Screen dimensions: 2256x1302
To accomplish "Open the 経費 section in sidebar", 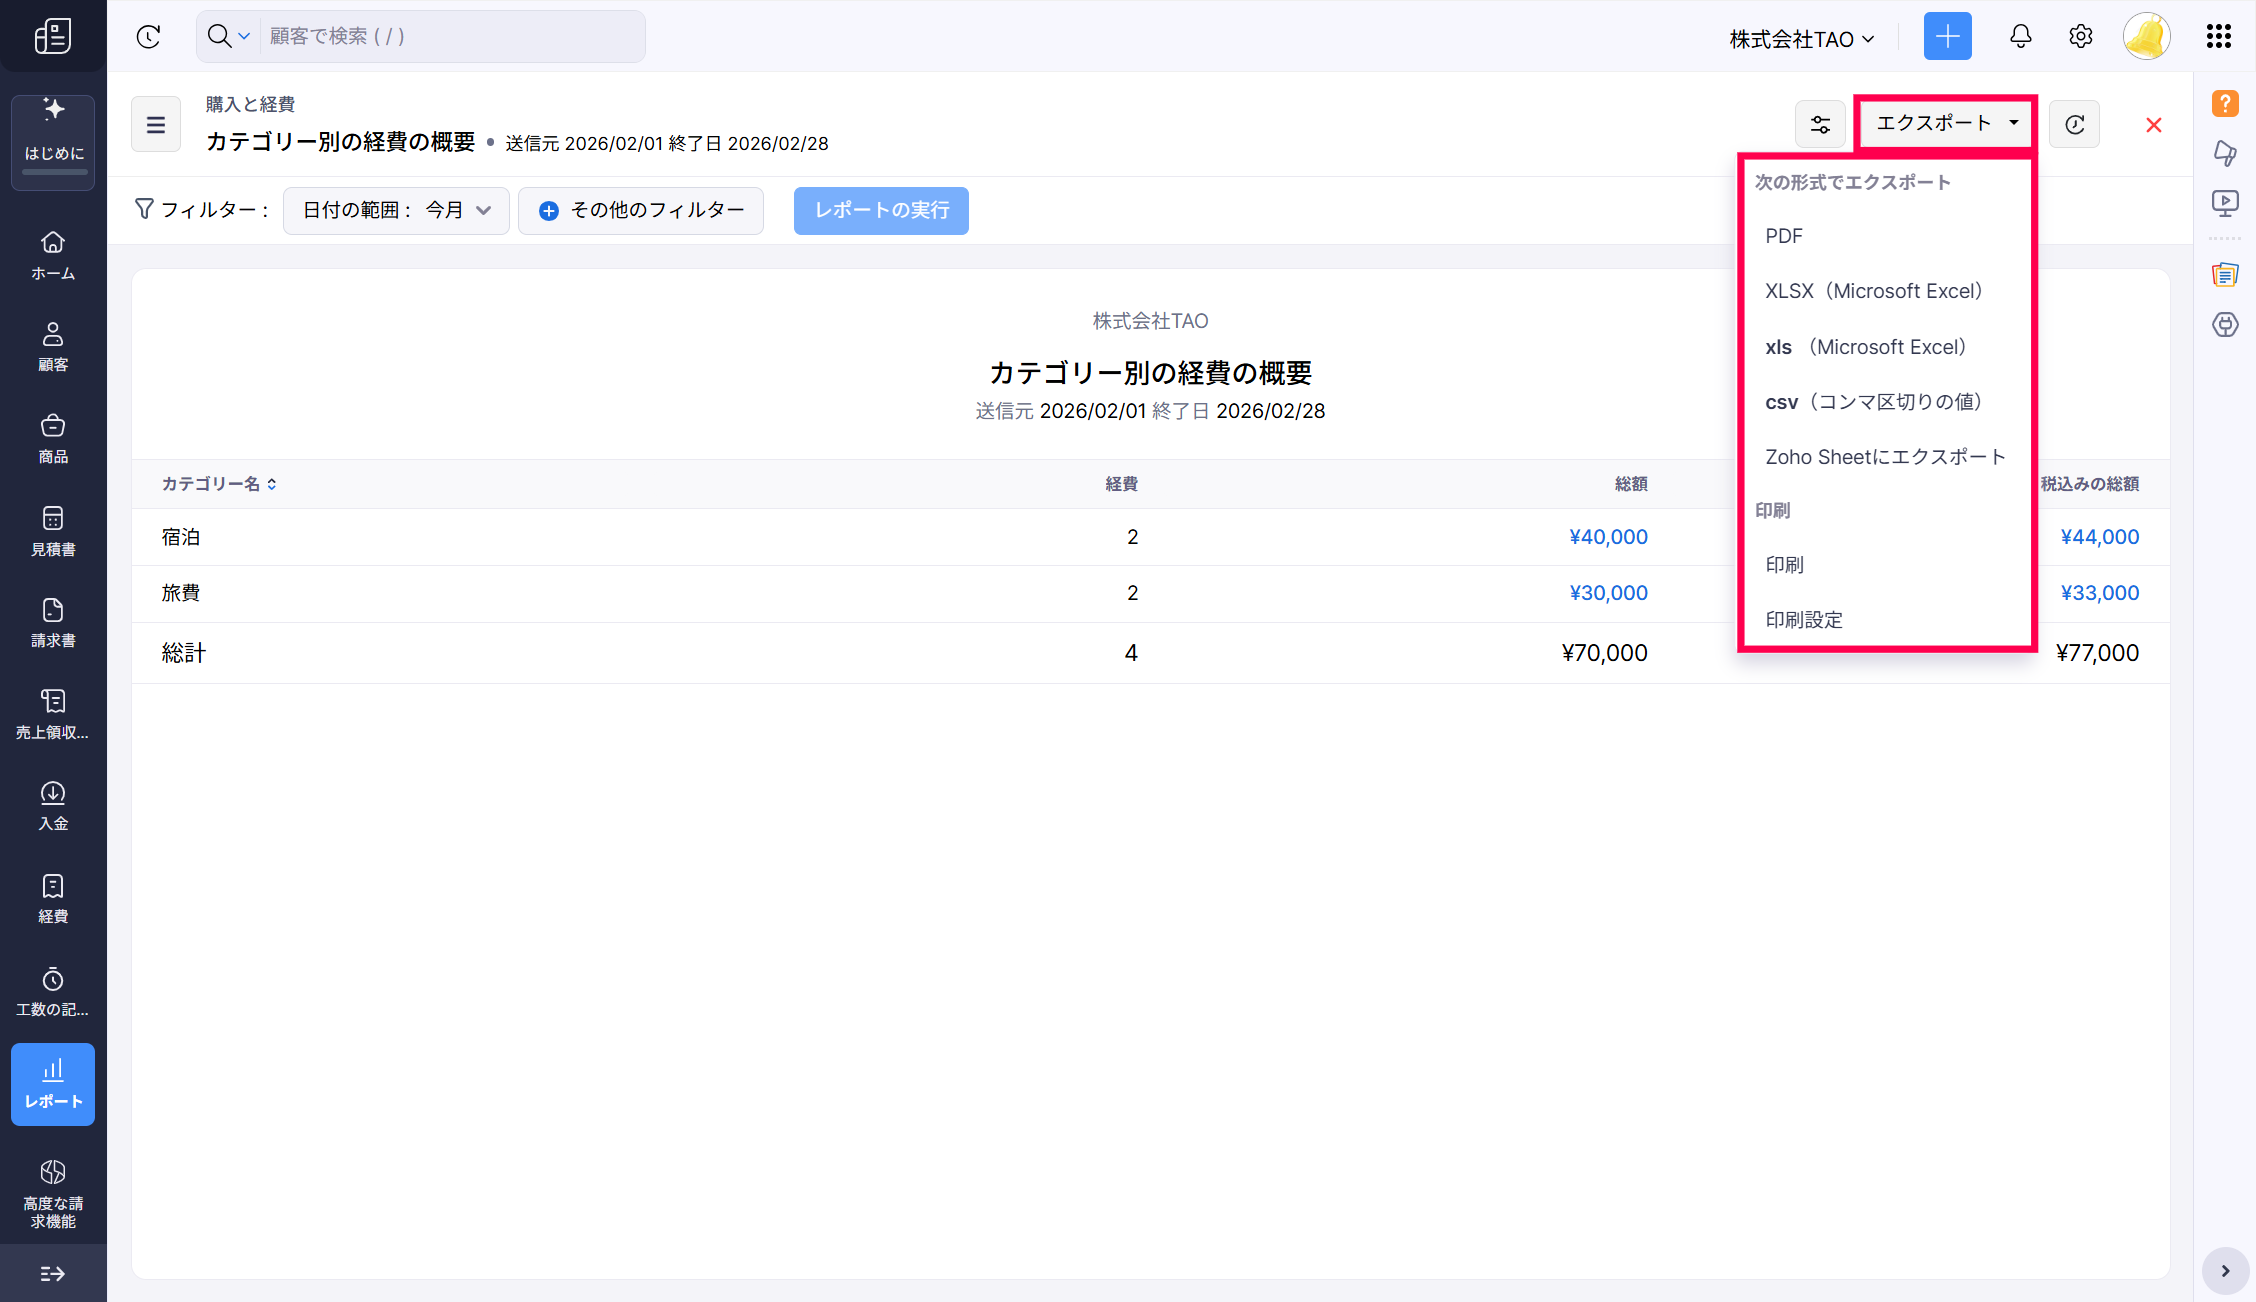I will coord(53,898).
